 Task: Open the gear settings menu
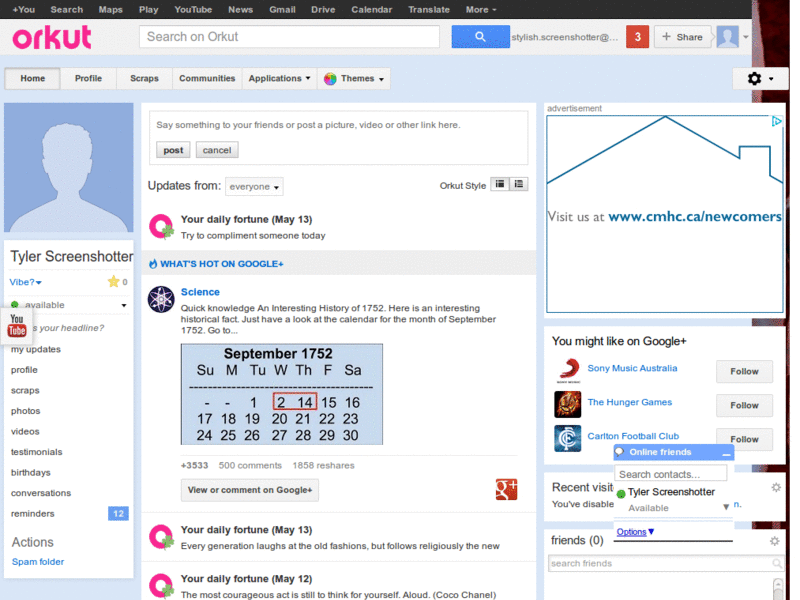[760, 79]
